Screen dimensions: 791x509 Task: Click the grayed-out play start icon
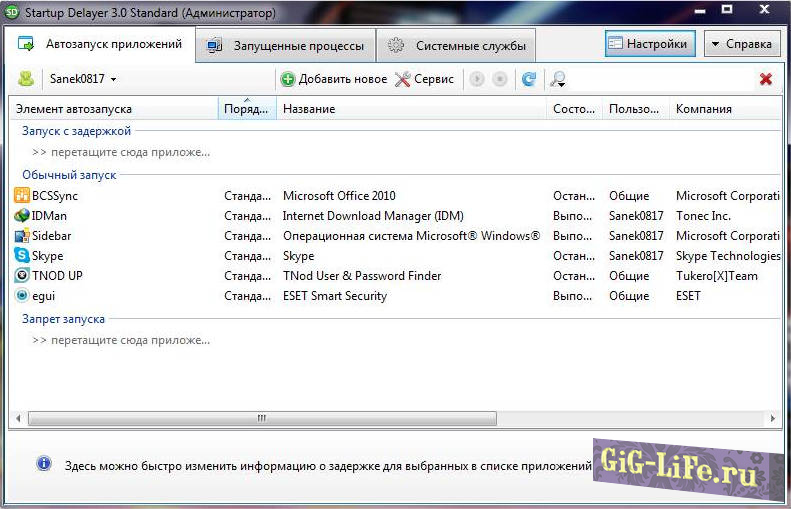point(477,79)
